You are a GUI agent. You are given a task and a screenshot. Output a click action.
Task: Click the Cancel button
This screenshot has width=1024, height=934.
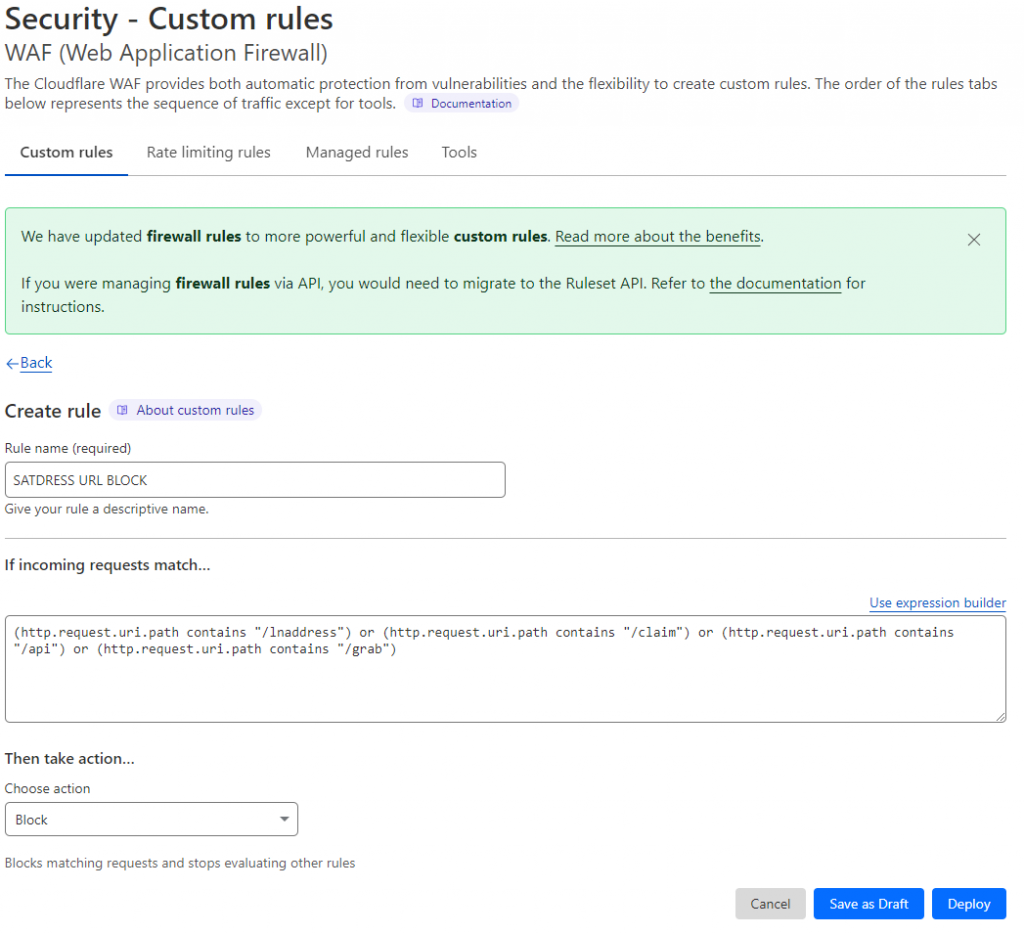(770, 904)
